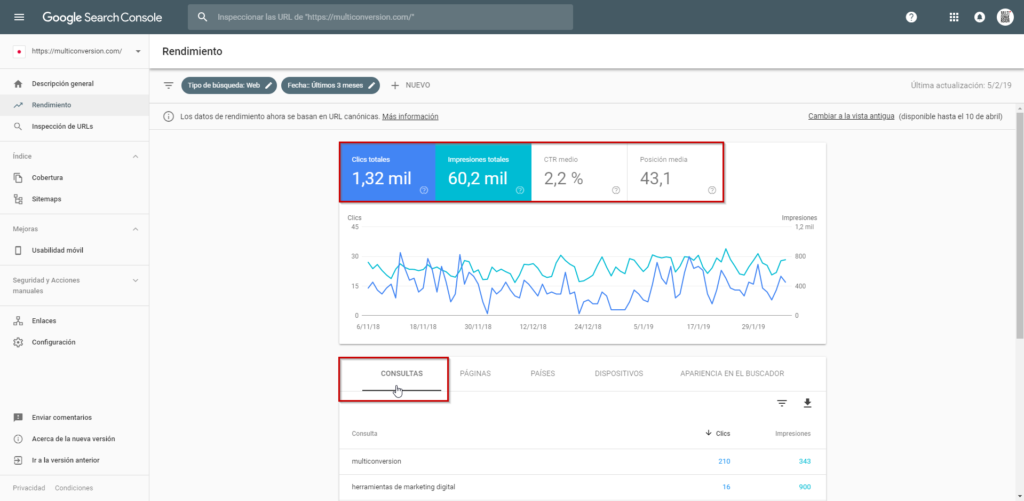
Task: Click Cambiar a la vista antigua link
Action: tap(851, 116)
